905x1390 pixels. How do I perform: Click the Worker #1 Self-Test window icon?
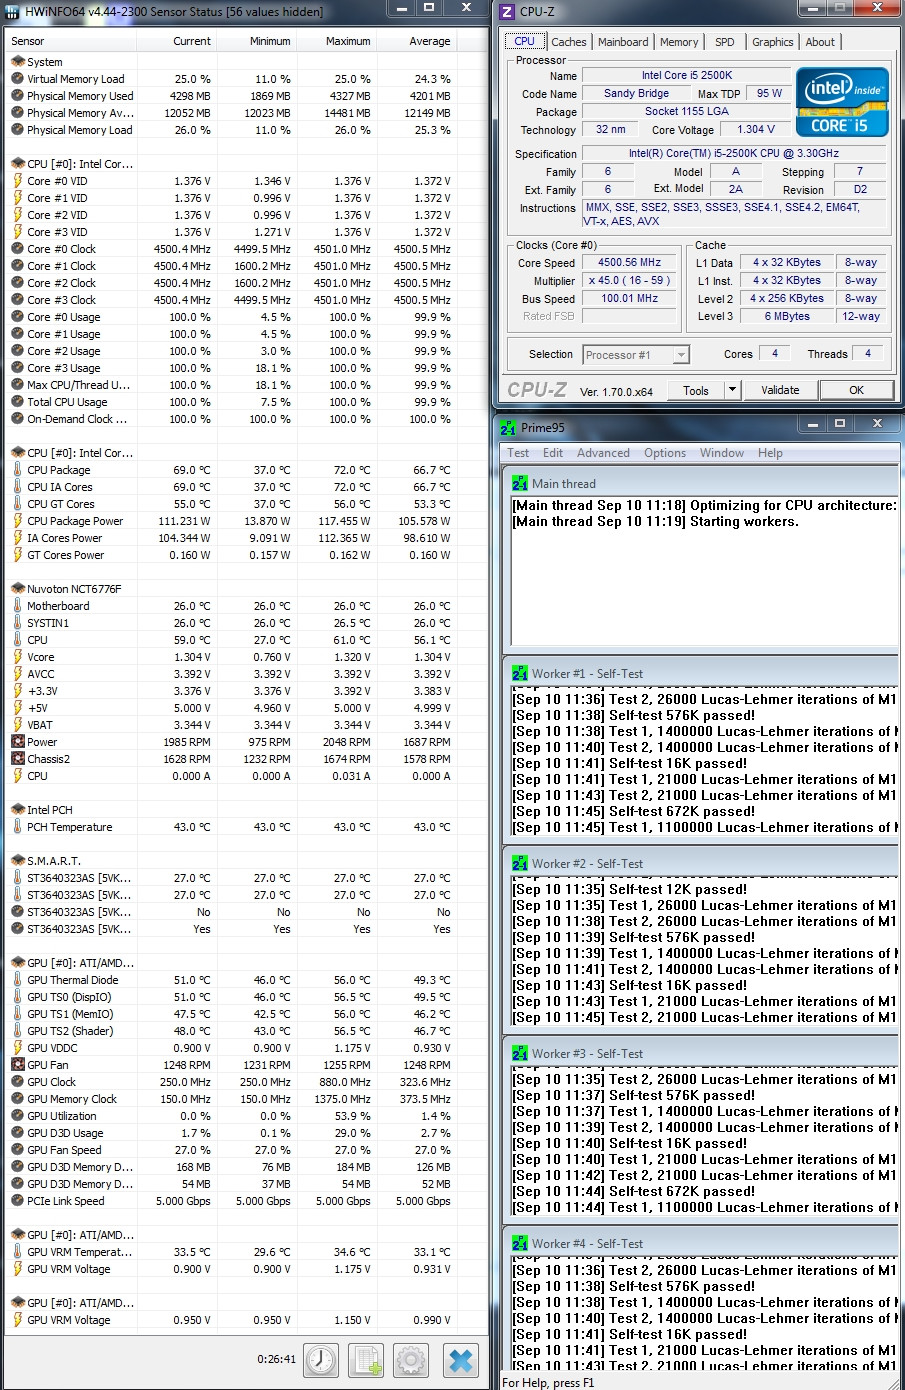point(520,673)
